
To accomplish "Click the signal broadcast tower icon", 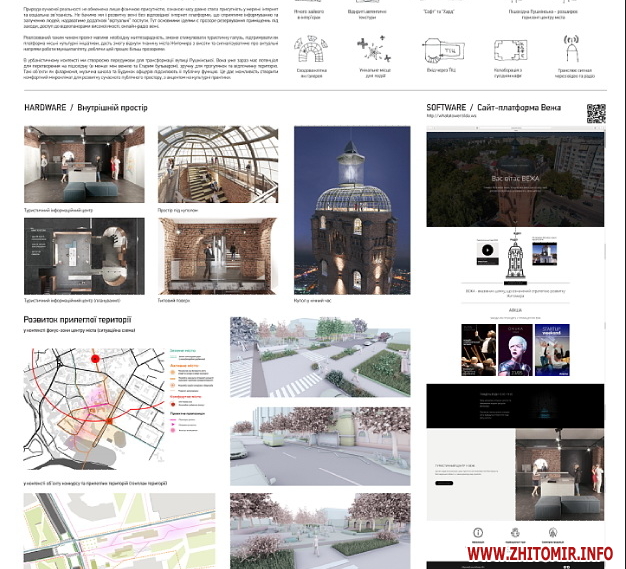I will 573,48.
